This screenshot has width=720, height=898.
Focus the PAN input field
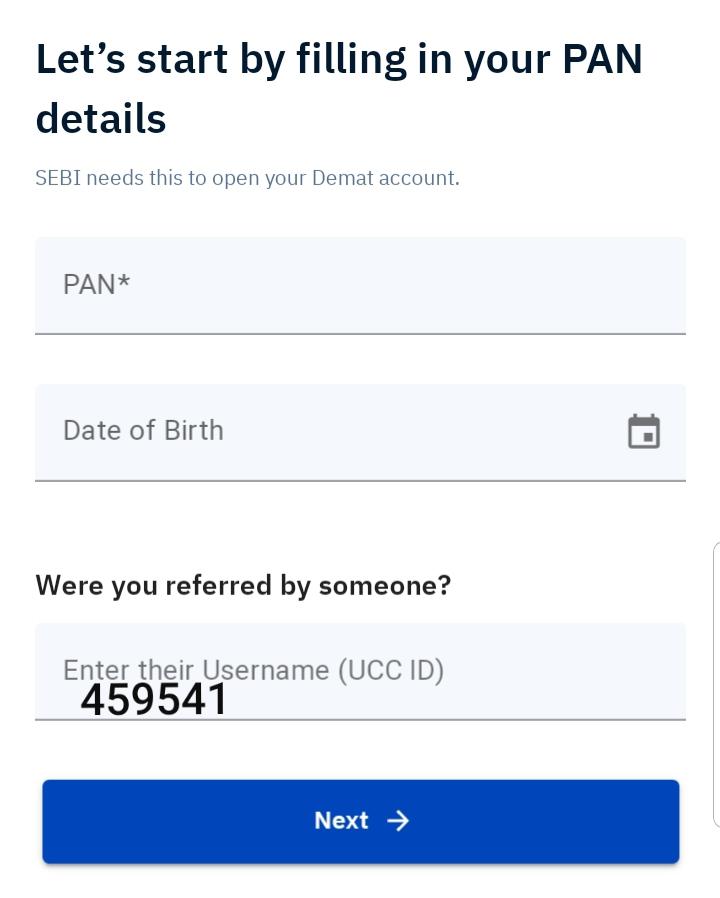(360, 285)
